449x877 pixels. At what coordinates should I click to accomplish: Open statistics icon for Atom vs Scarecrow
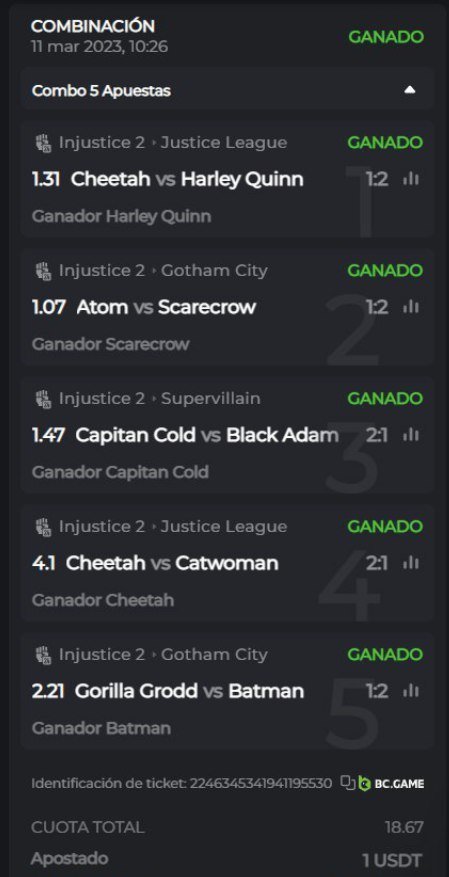point(411,307)
